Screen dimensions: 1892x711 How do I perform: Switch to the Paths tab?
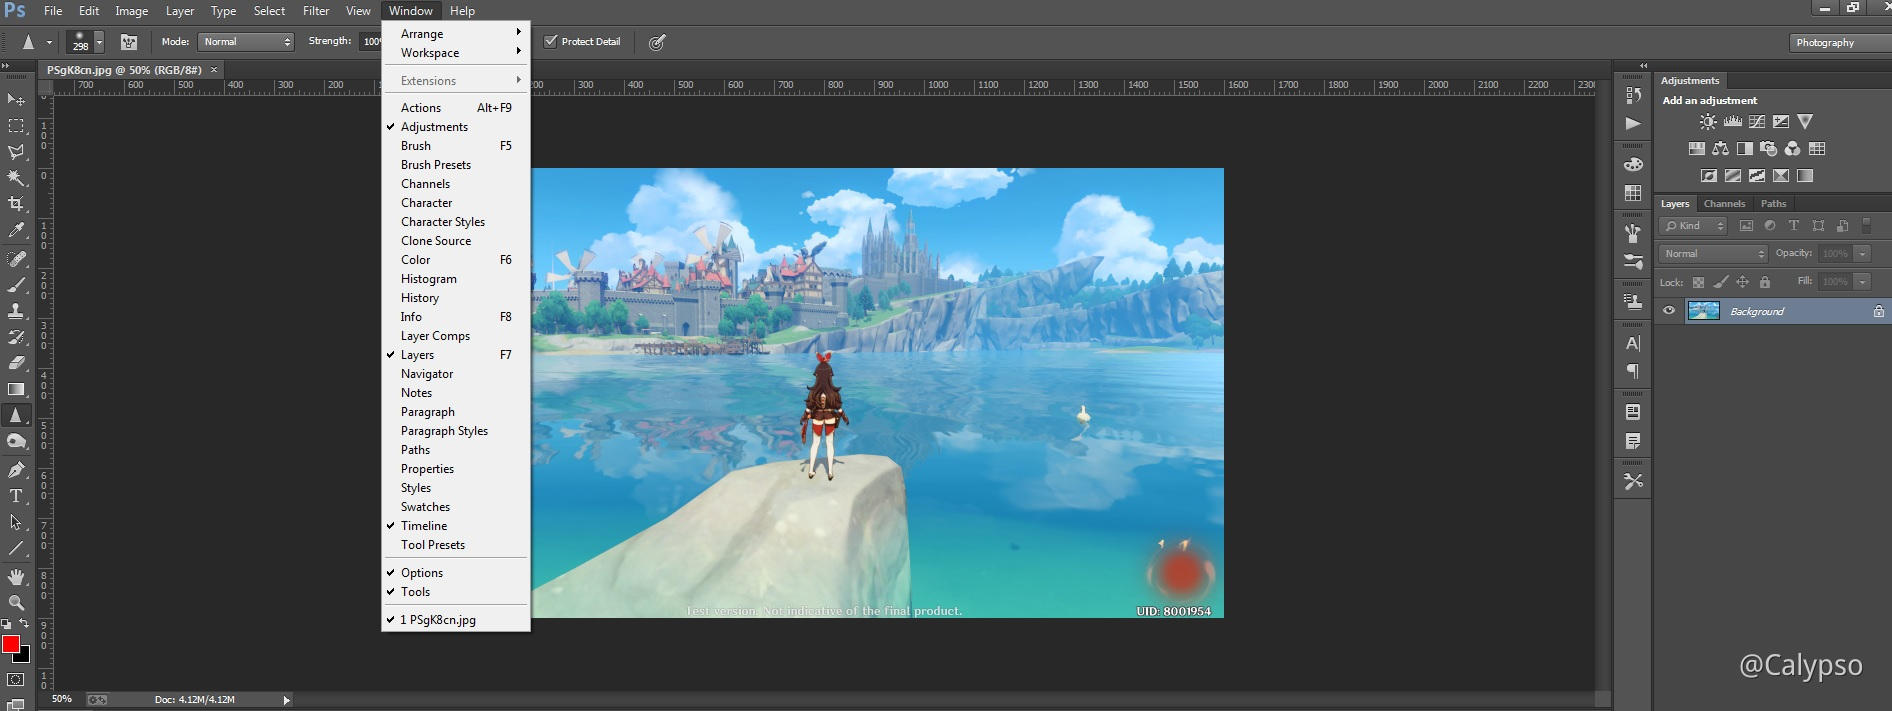tap(1774, 204)
